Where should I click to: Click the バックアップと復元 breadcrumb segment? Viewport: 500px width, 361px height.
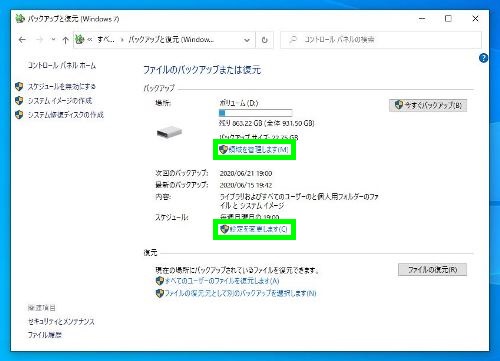[171, 40]
